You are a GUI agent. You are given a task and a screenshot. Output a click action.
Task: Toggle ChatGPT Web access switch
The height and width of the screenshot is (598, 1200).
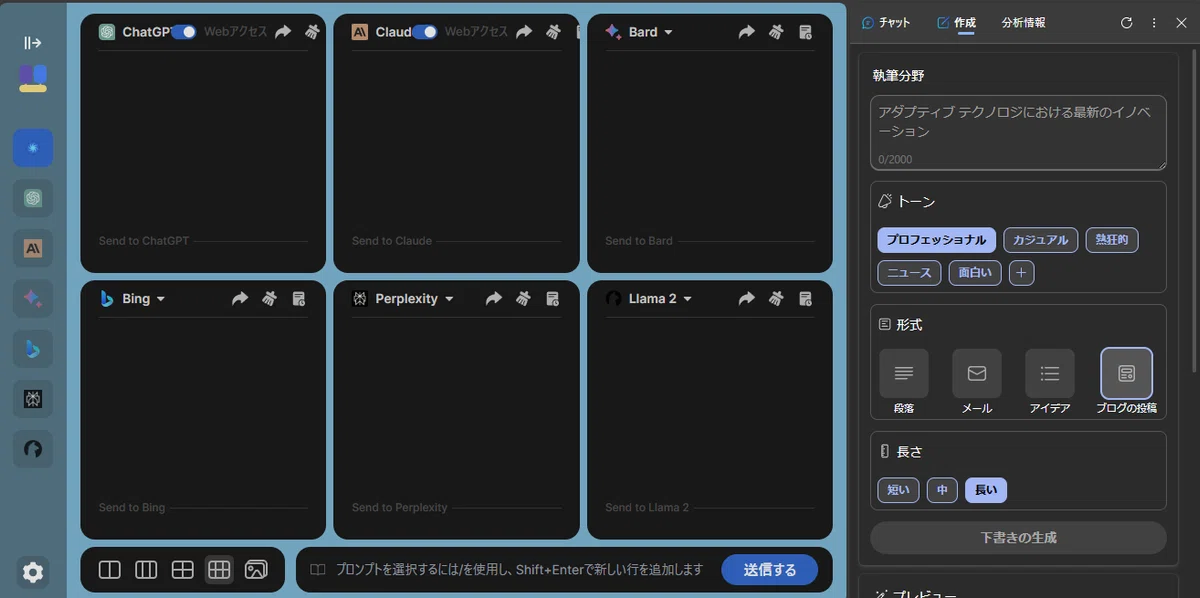(184, 32)
